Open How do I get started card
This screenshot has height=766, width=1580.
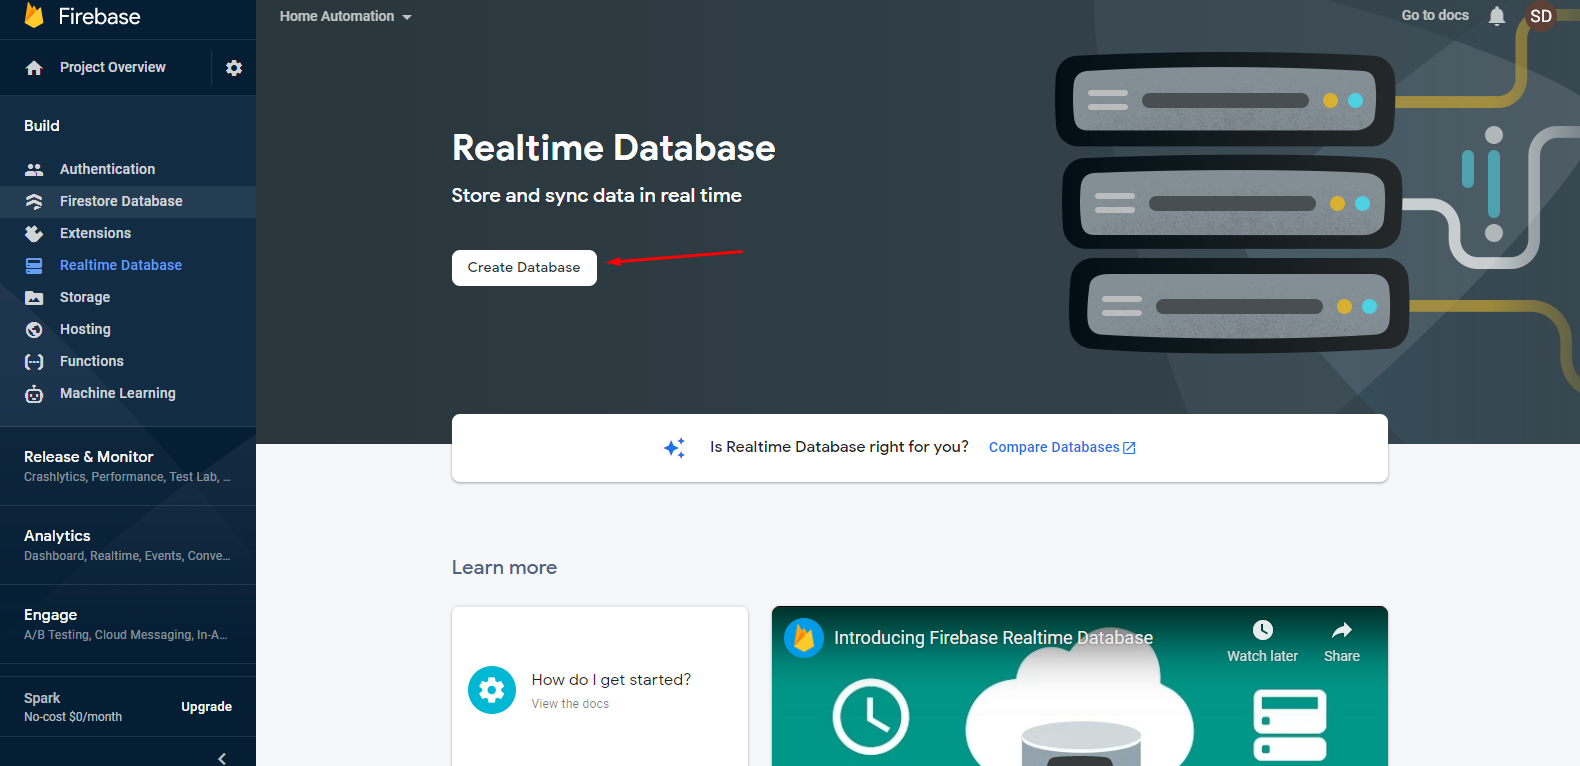(600, 686)
